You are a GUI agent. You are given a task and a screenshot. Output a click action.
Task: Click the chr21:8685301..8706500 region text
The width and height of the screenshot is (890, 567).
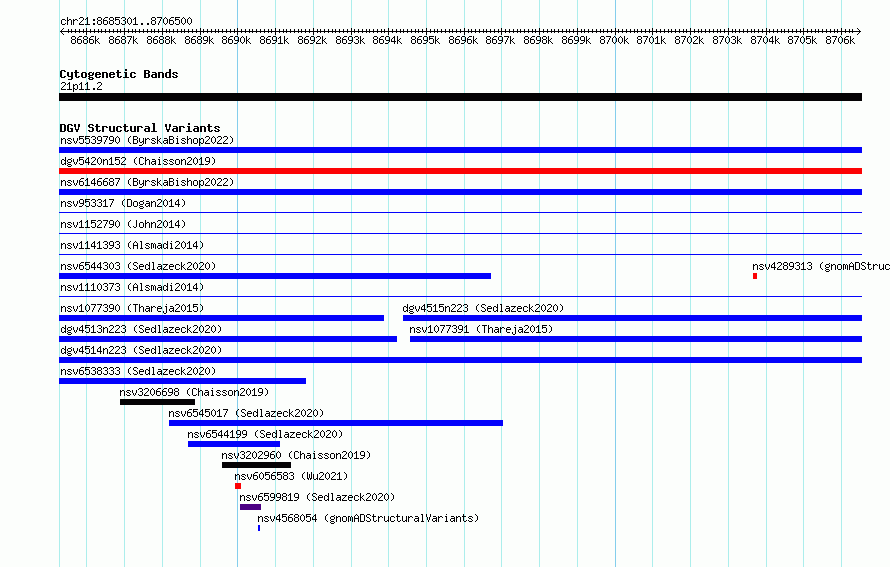click(x=126, y=21)
